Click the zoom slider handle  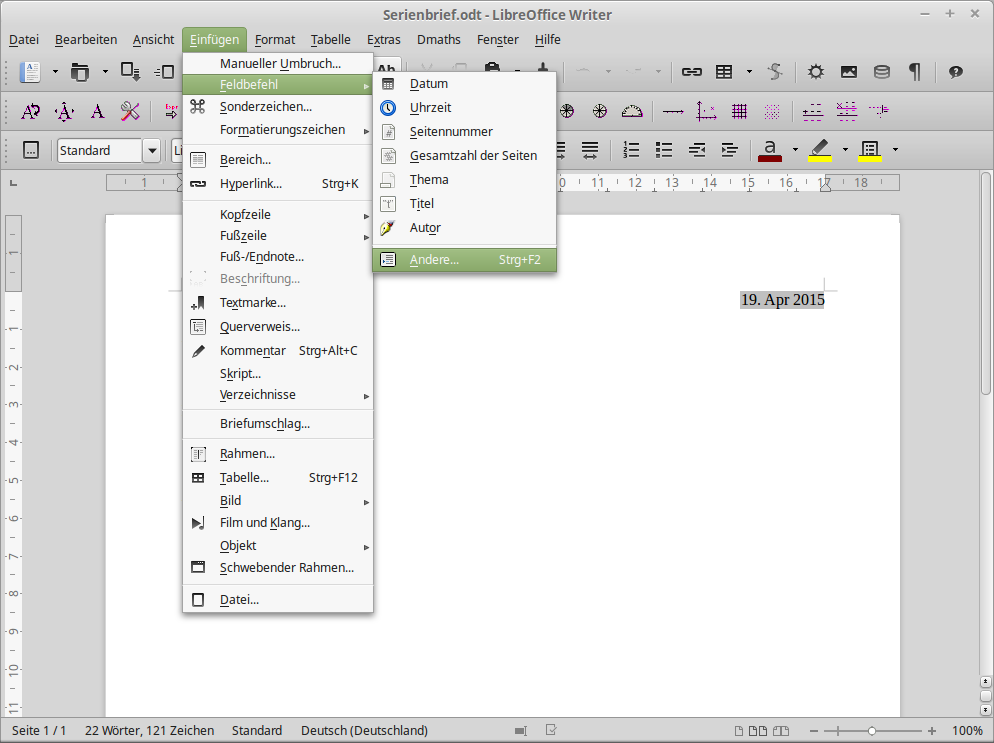[x=872, y=731]
